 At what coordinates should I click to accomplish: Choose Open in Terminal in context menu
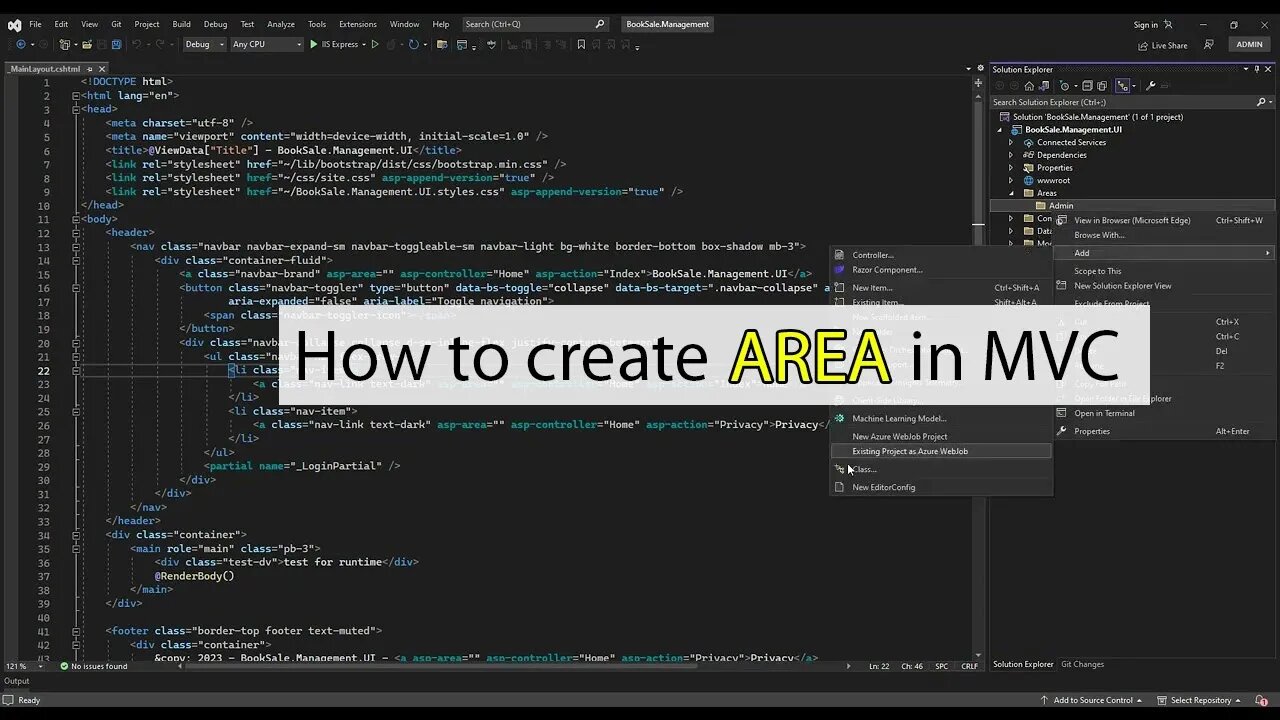tap(1164, 413)
